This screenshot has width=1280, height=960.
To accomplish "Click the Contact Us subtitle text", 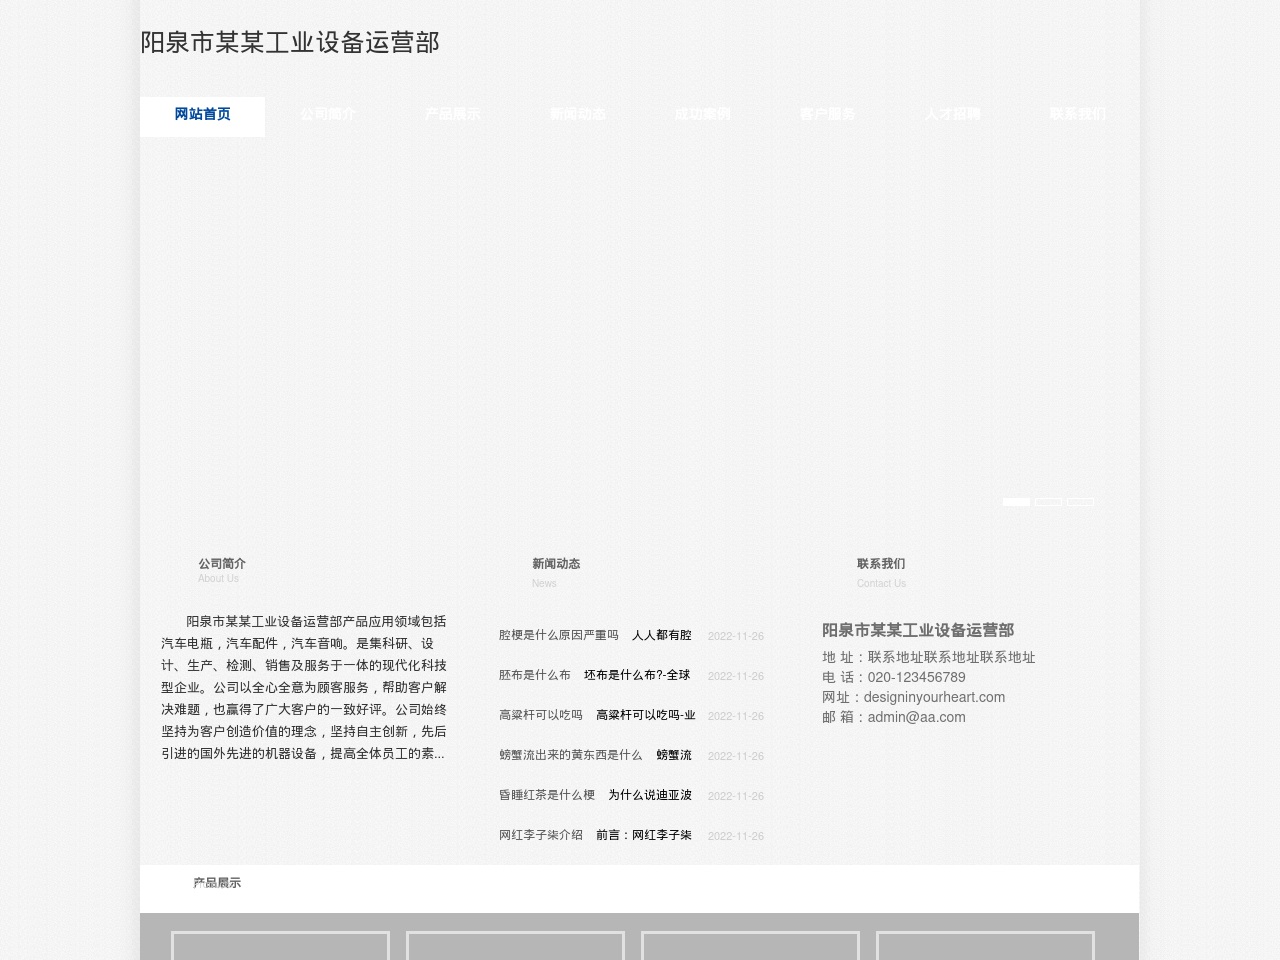I will [x=881, y=584].
